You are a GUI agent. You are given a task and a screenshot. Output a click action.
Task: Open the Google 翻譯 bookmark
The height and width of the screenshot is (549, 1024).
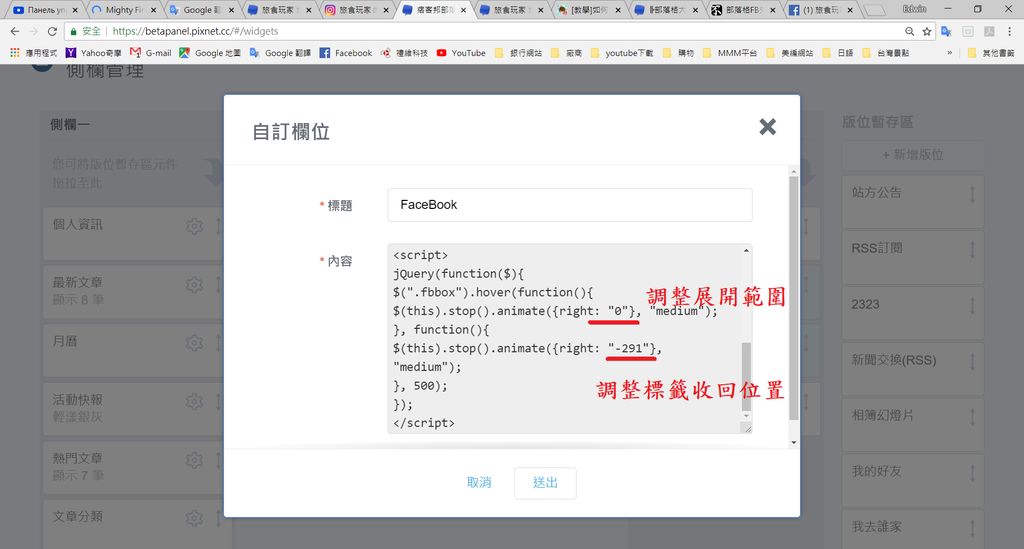280,53
